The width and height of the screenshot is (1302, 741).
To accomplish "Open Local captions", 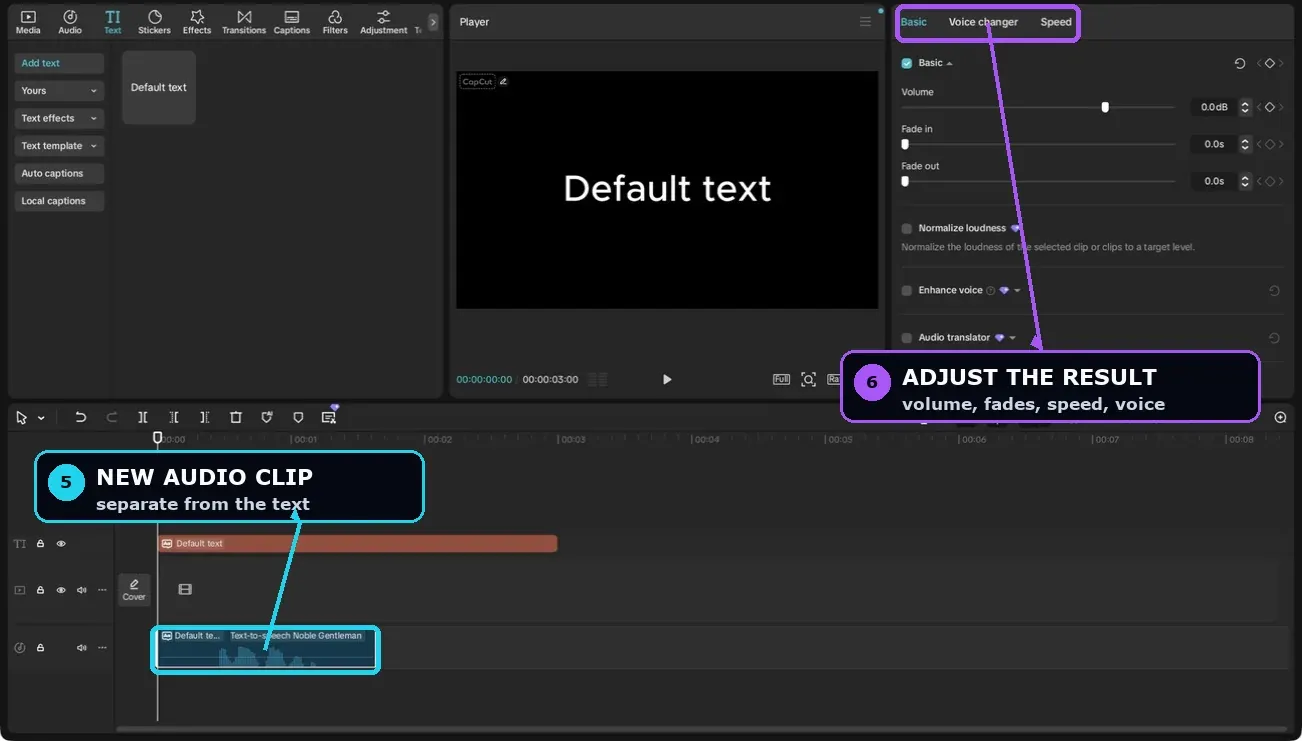I will pyautogui.click(x=59, y=201).
